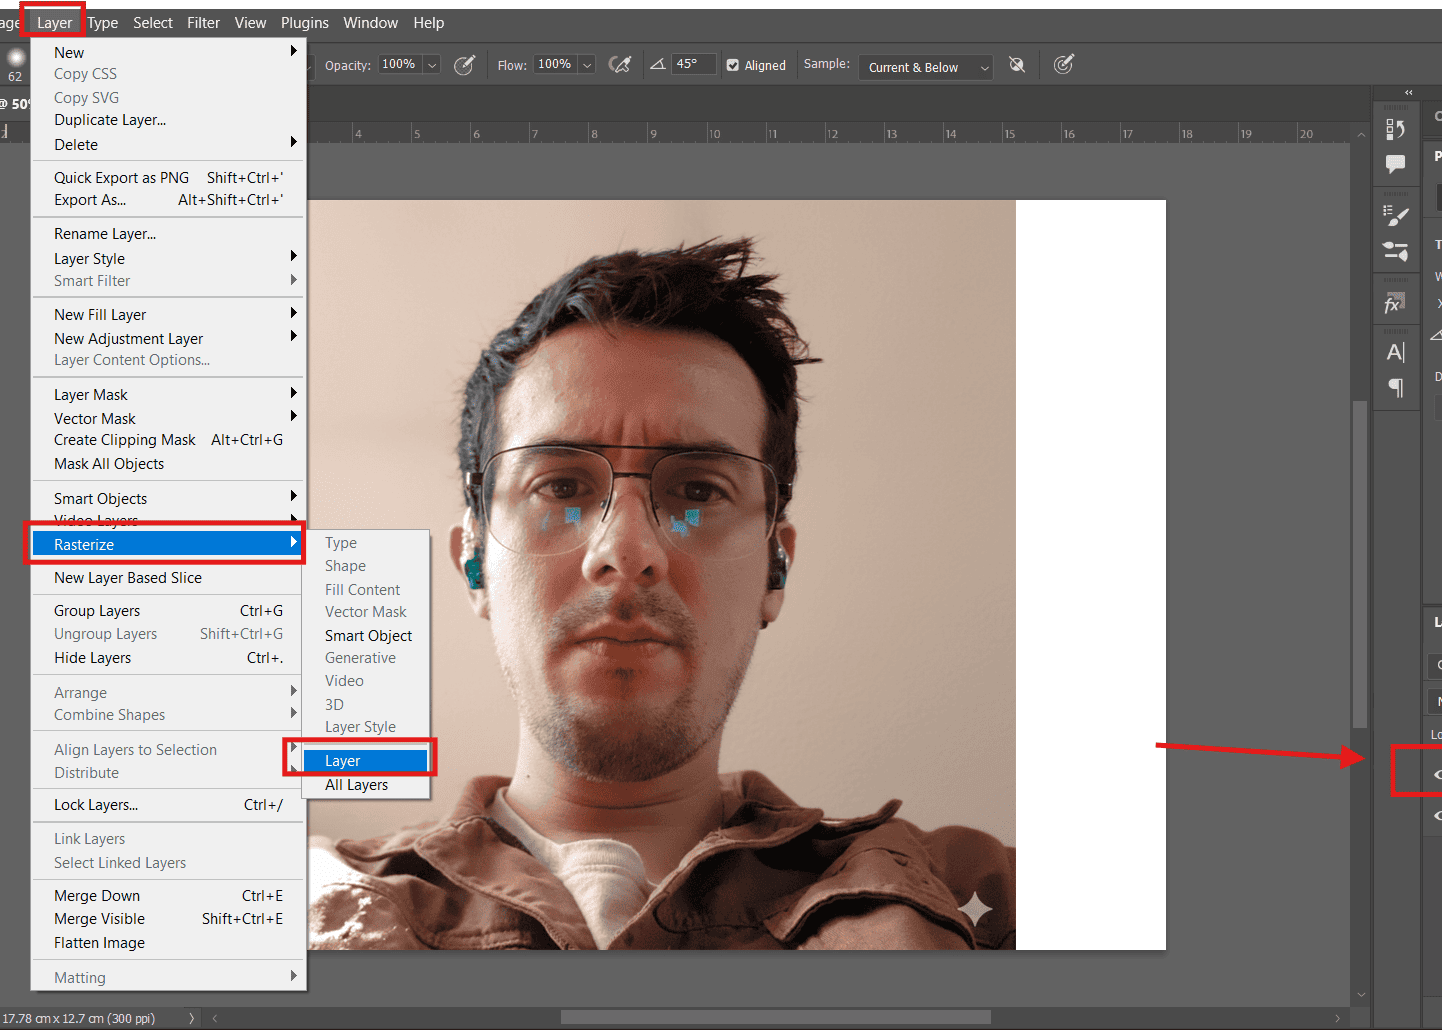Uncheck the Aligned checkbox
The width and height of the screenshot is (1442, 1030).
pyautogui.click(x=733, y=66)
